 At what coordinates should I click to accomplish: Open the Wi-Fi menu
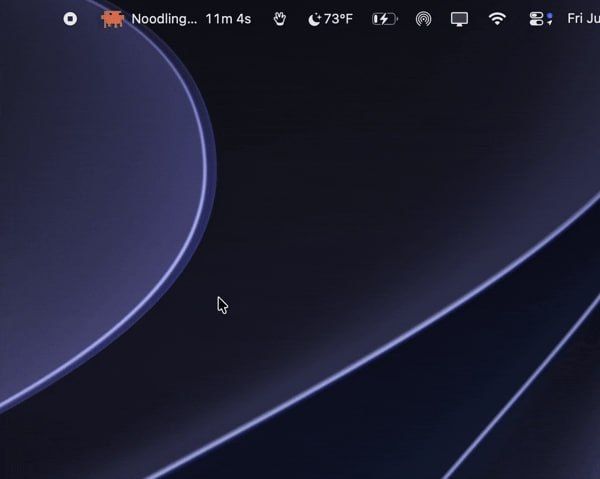pos(497,19)
